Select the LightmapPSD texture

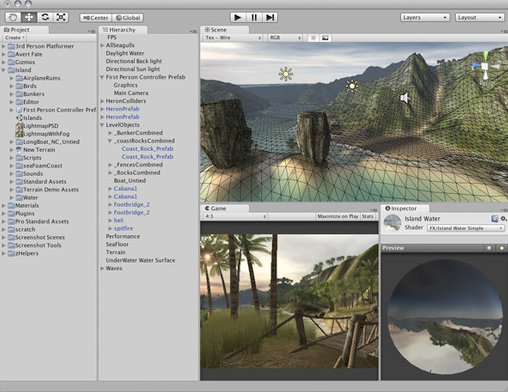coord(37,126)
